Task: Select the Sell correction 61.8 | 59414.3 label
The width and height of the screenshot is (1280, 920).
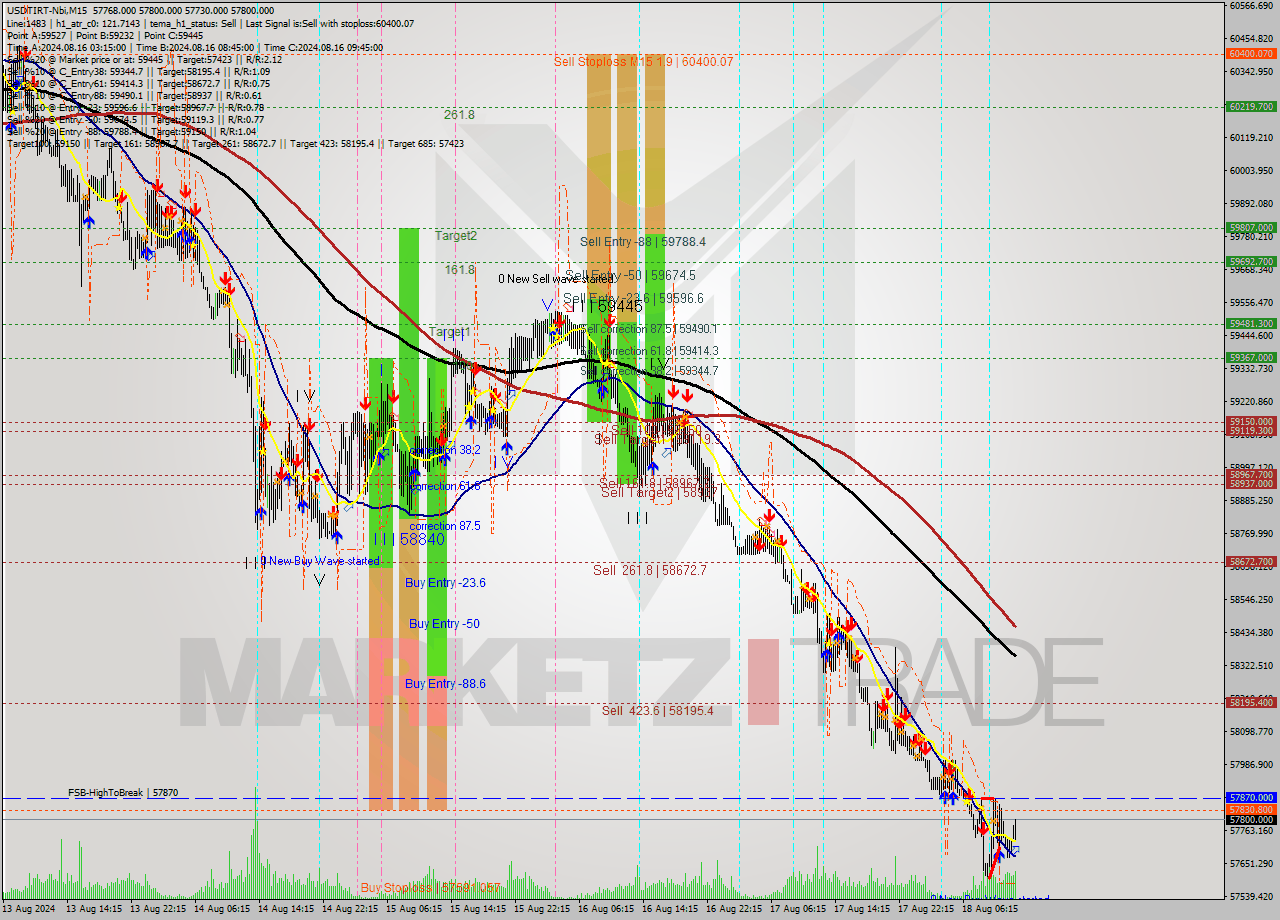Action: 650,352
